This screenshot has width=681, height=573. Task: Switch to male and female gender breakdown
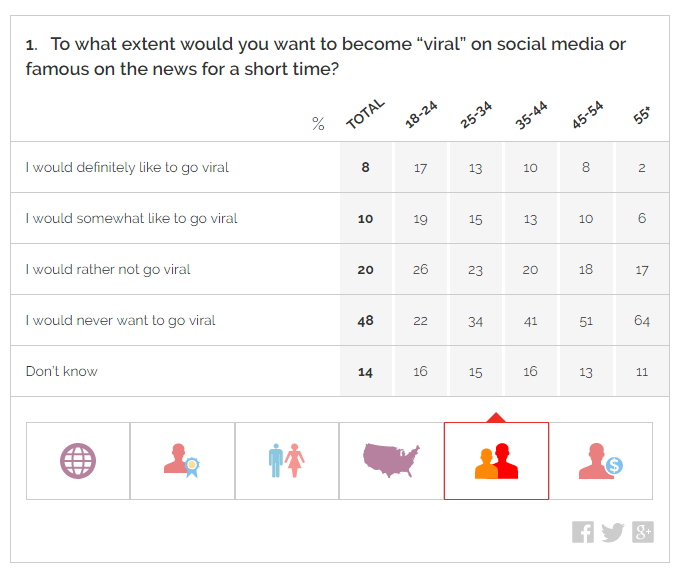287,461
